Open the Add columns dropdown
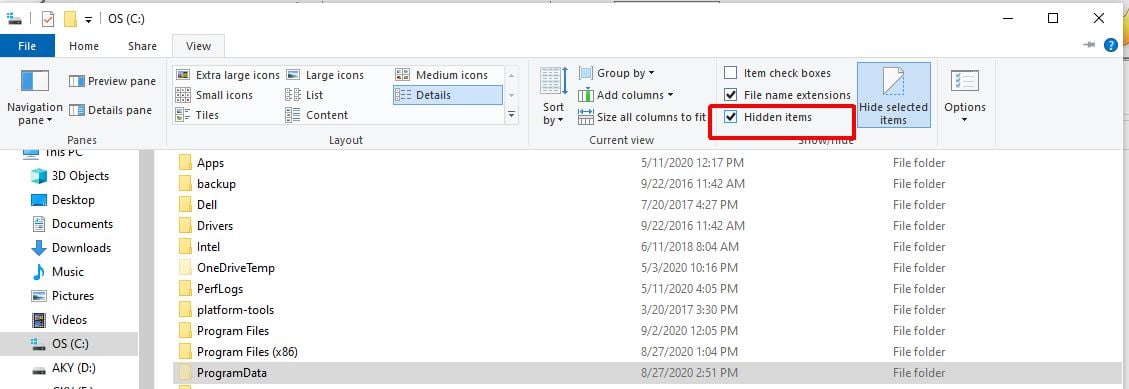Viewport: 1129px width, 389px height. point(625,95)
